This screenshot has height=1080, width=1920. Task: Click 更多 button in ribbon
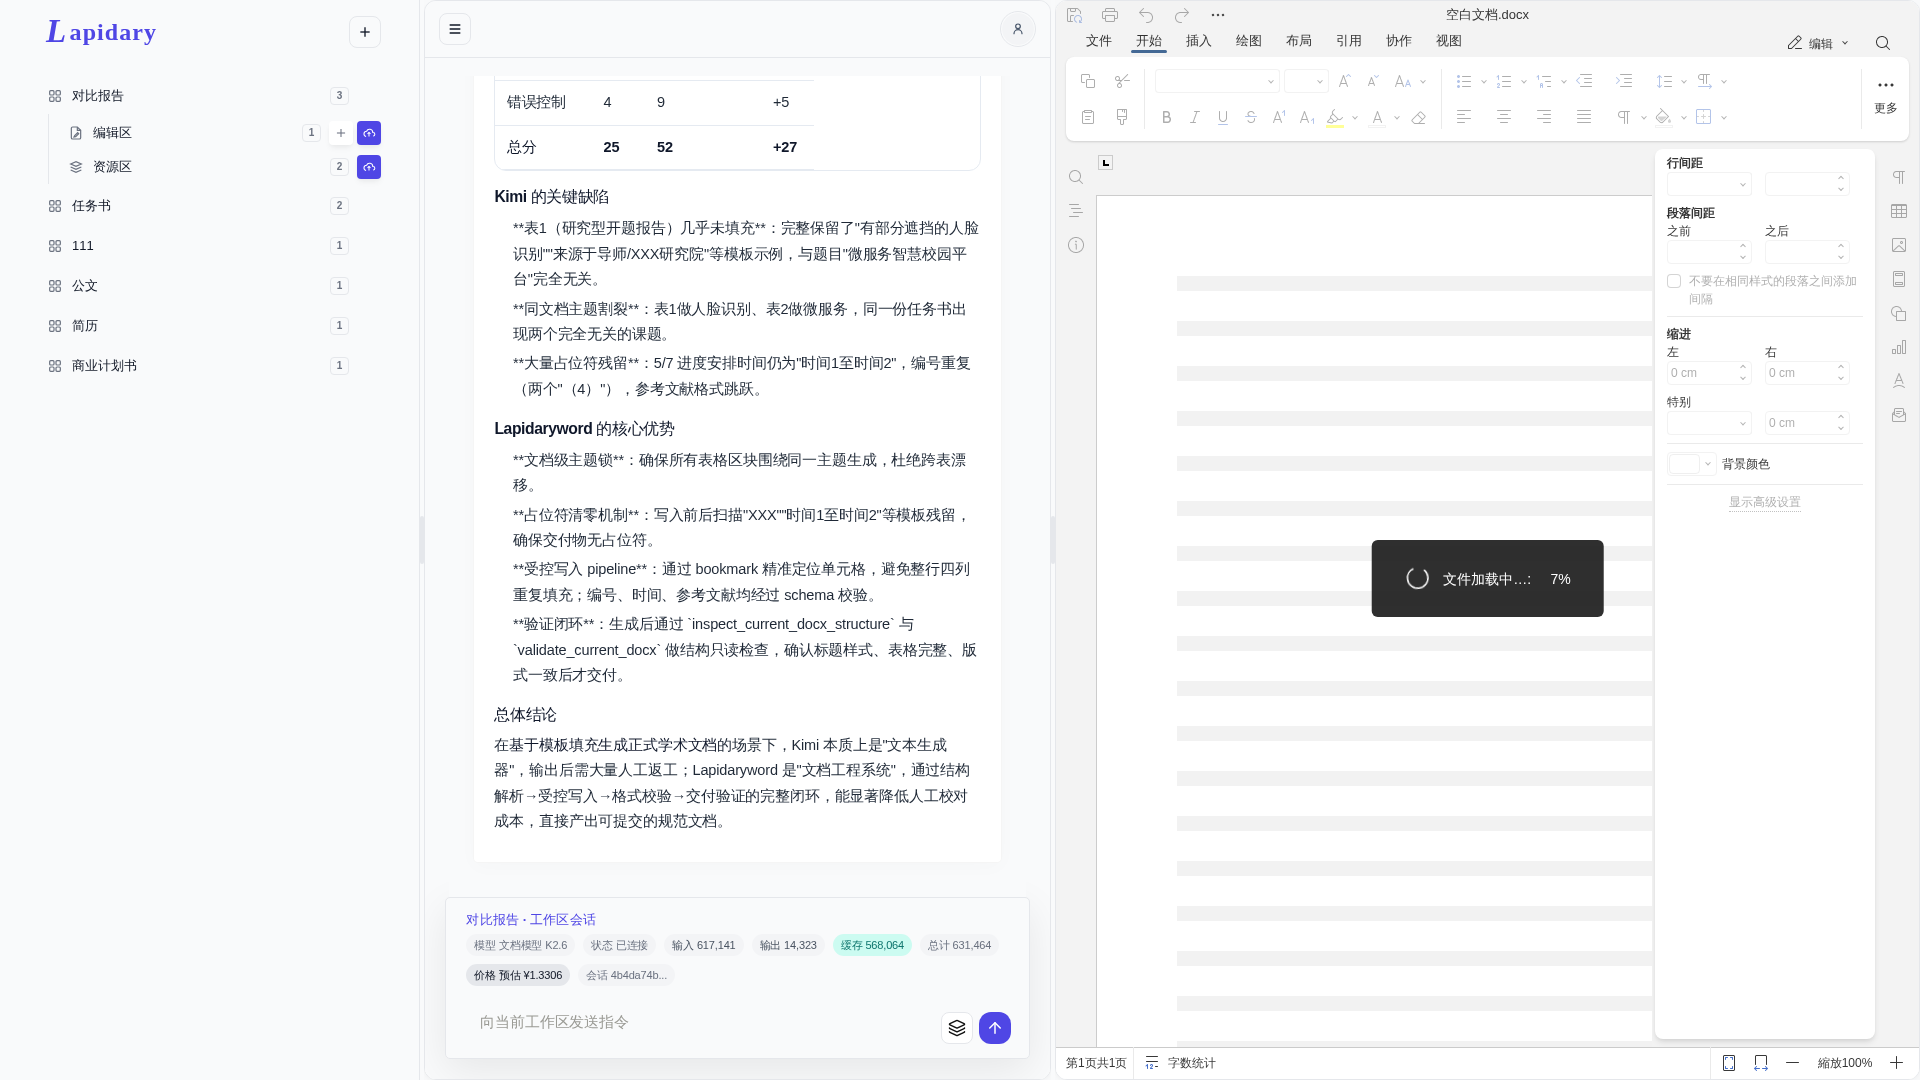click(1886, 96)
